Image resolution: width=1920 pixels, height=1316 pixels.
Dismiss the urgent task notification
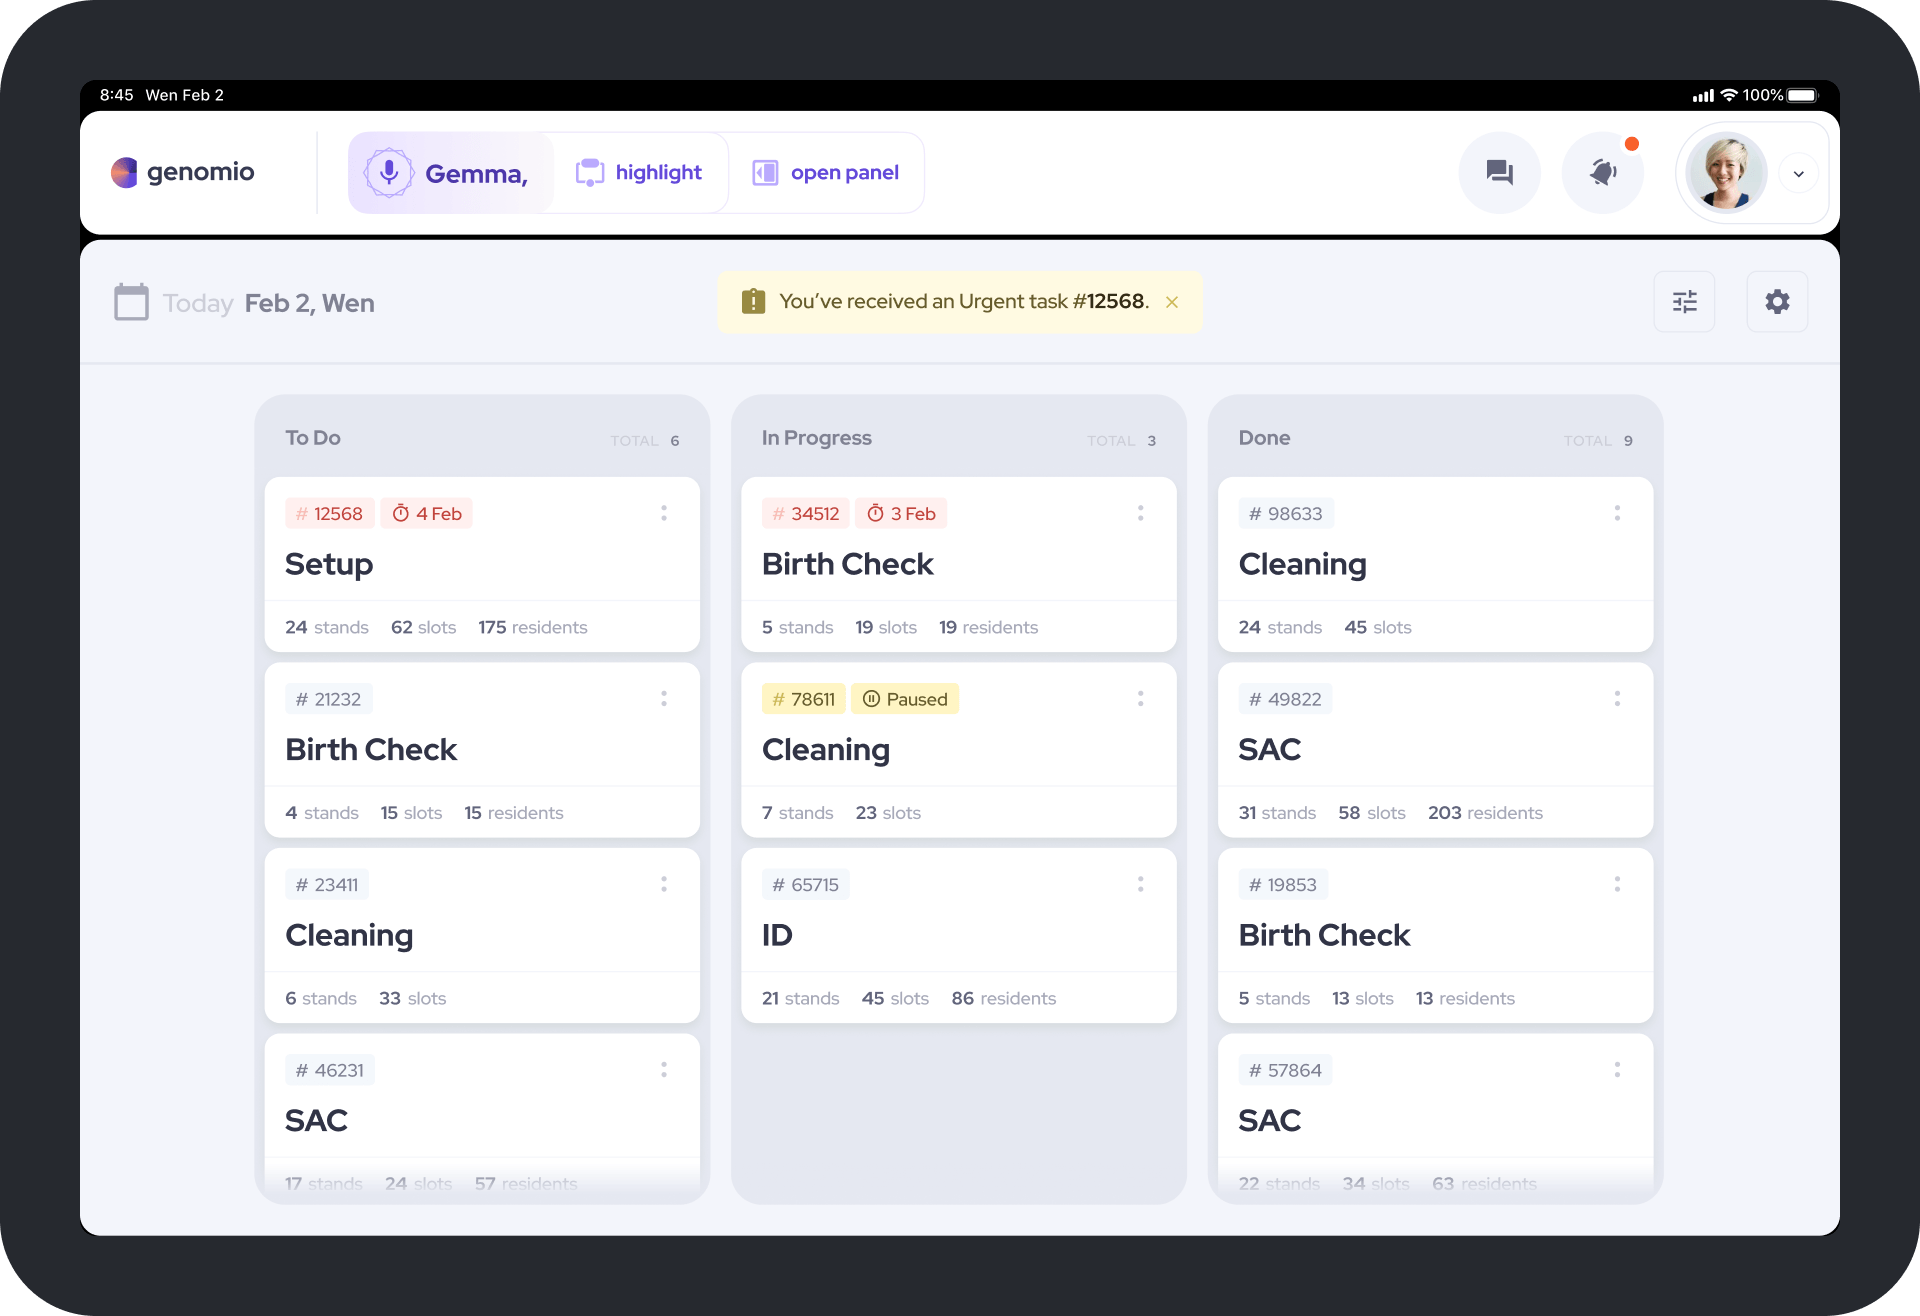[1172, 302]
